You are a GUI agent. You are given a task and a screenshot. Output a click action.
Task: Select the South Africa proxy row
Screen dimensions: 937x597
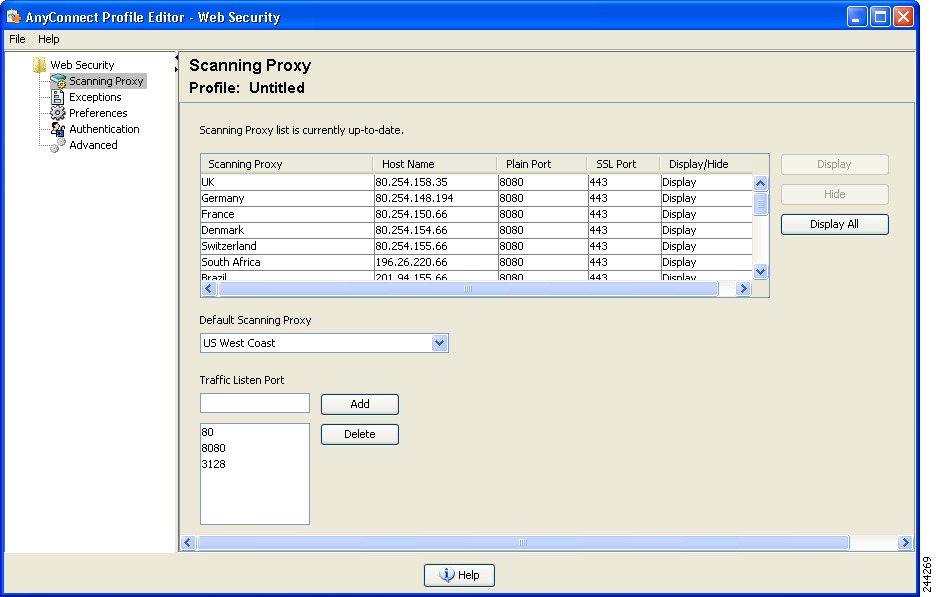pos(476,262)
